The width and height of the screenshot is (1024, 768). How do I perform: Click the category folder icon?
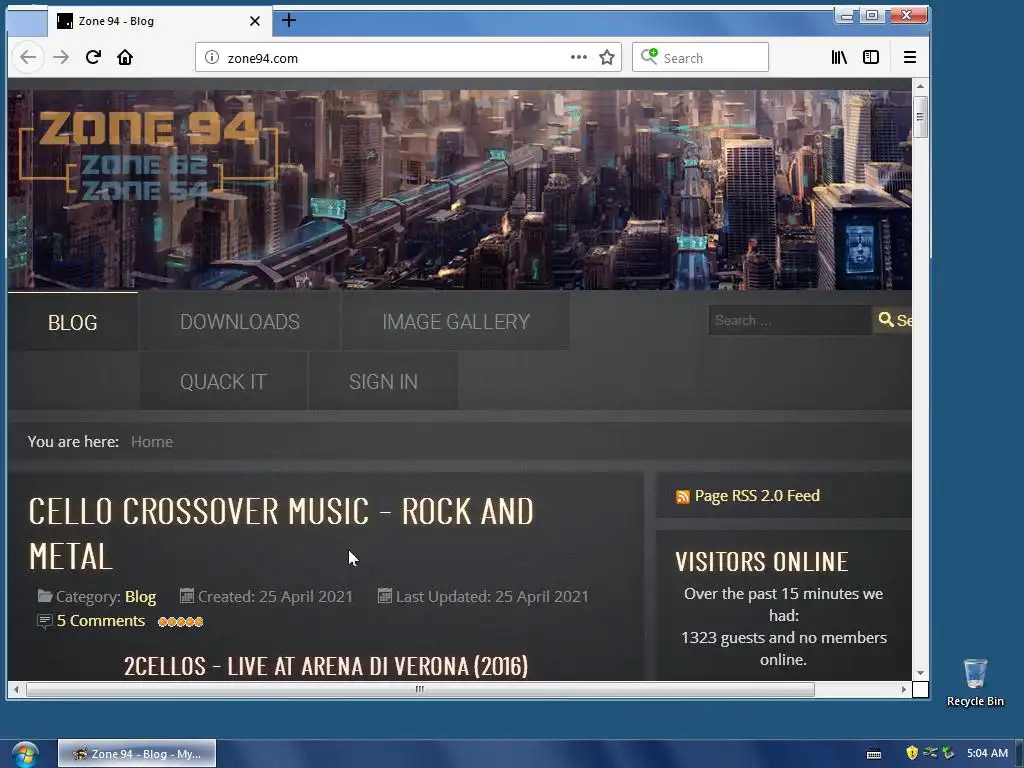click(x=45, y=596)
